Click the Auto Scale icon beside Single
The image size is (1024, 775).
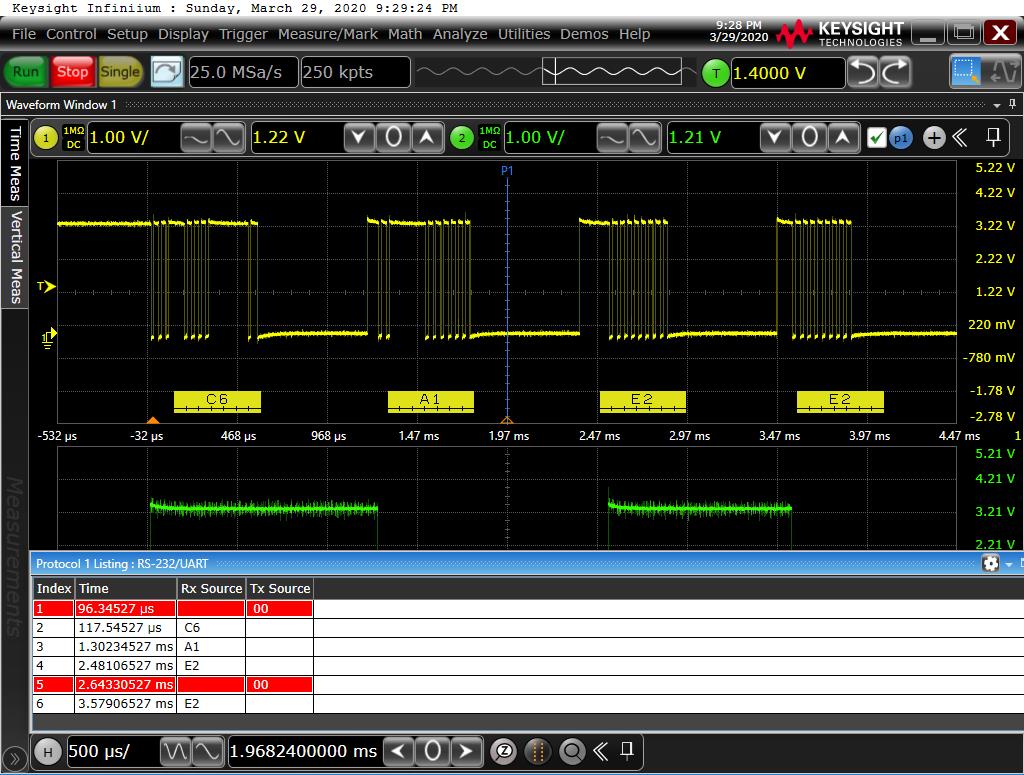[167, 72]
